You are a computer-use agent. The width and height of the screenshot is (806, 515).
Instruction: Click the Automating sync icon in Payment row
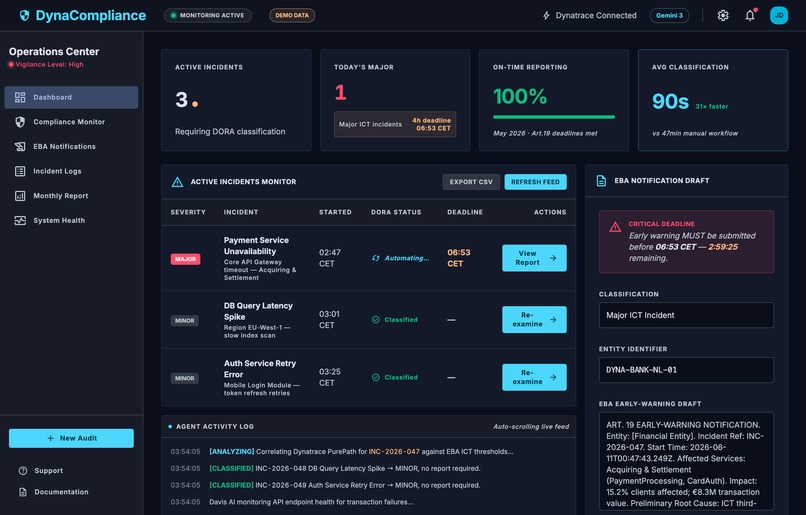pos(376,258)
